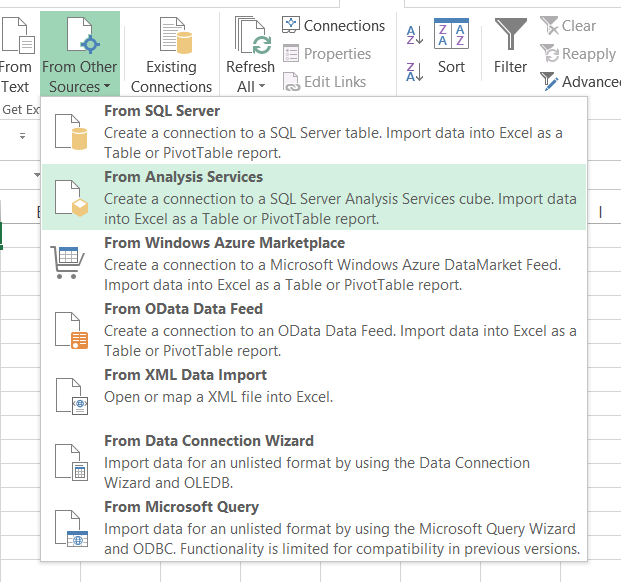The image size is (621, 582).
Task: Toggle the Filter funnel icon
Action: point(510,35)
